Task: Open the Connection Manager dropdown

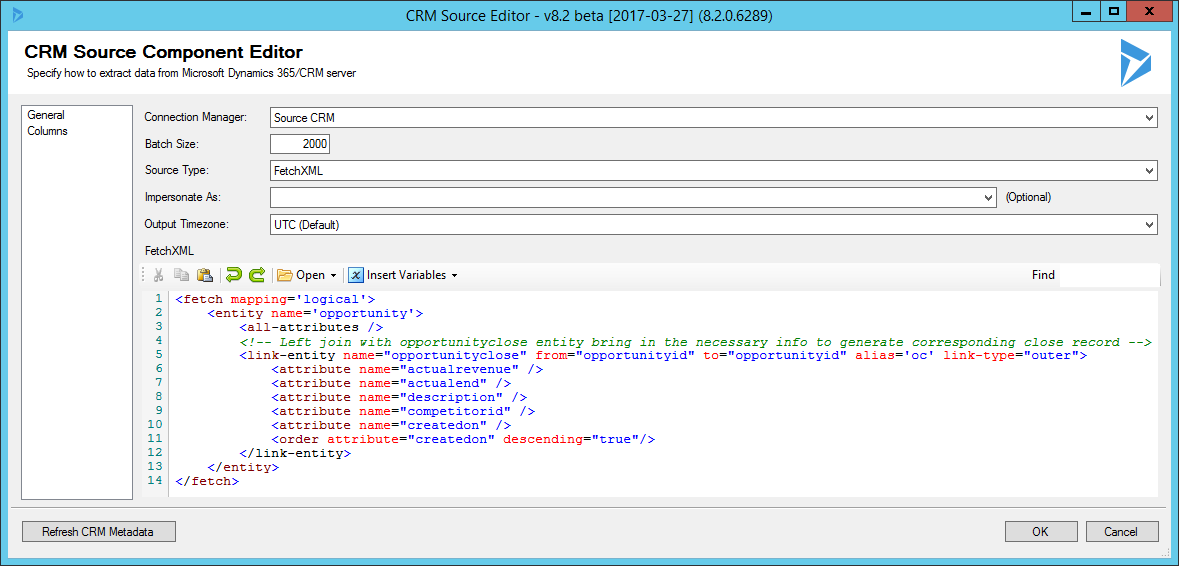Action: (1150, 118)
